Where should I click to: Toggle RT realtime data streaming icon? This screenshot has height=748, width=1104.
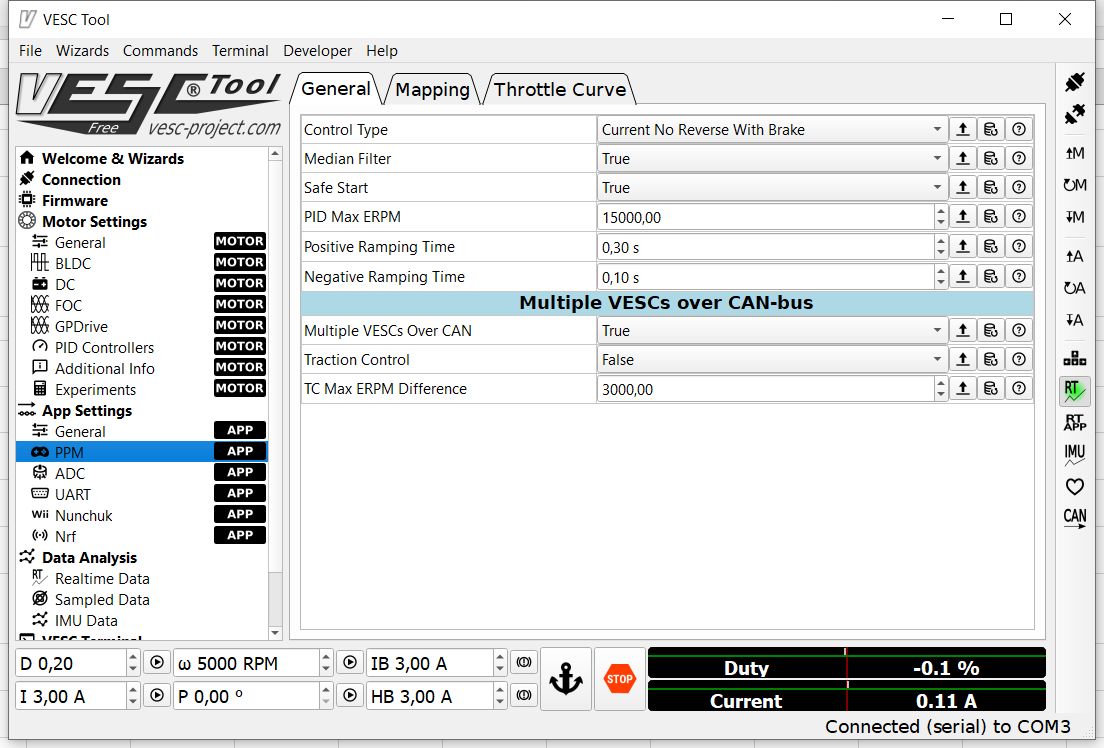click(x=1074, y=391)
